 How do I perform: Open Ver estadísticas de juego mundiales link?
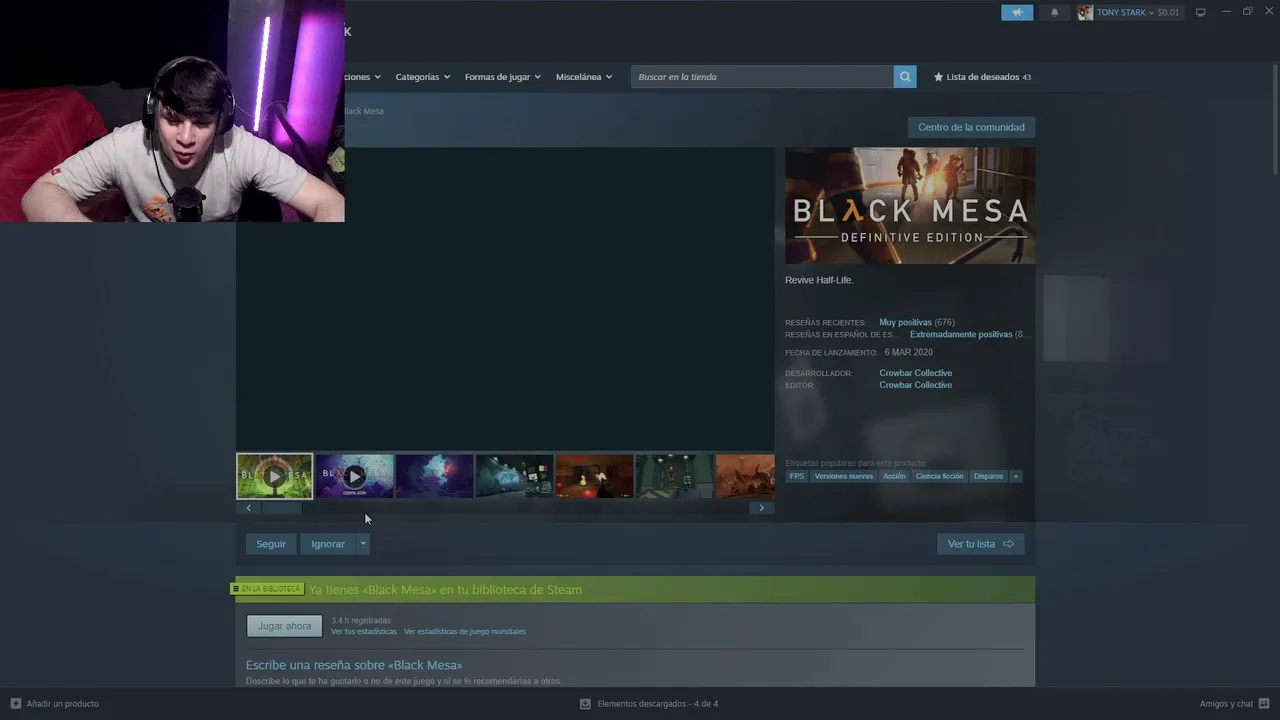click(465, 632)
